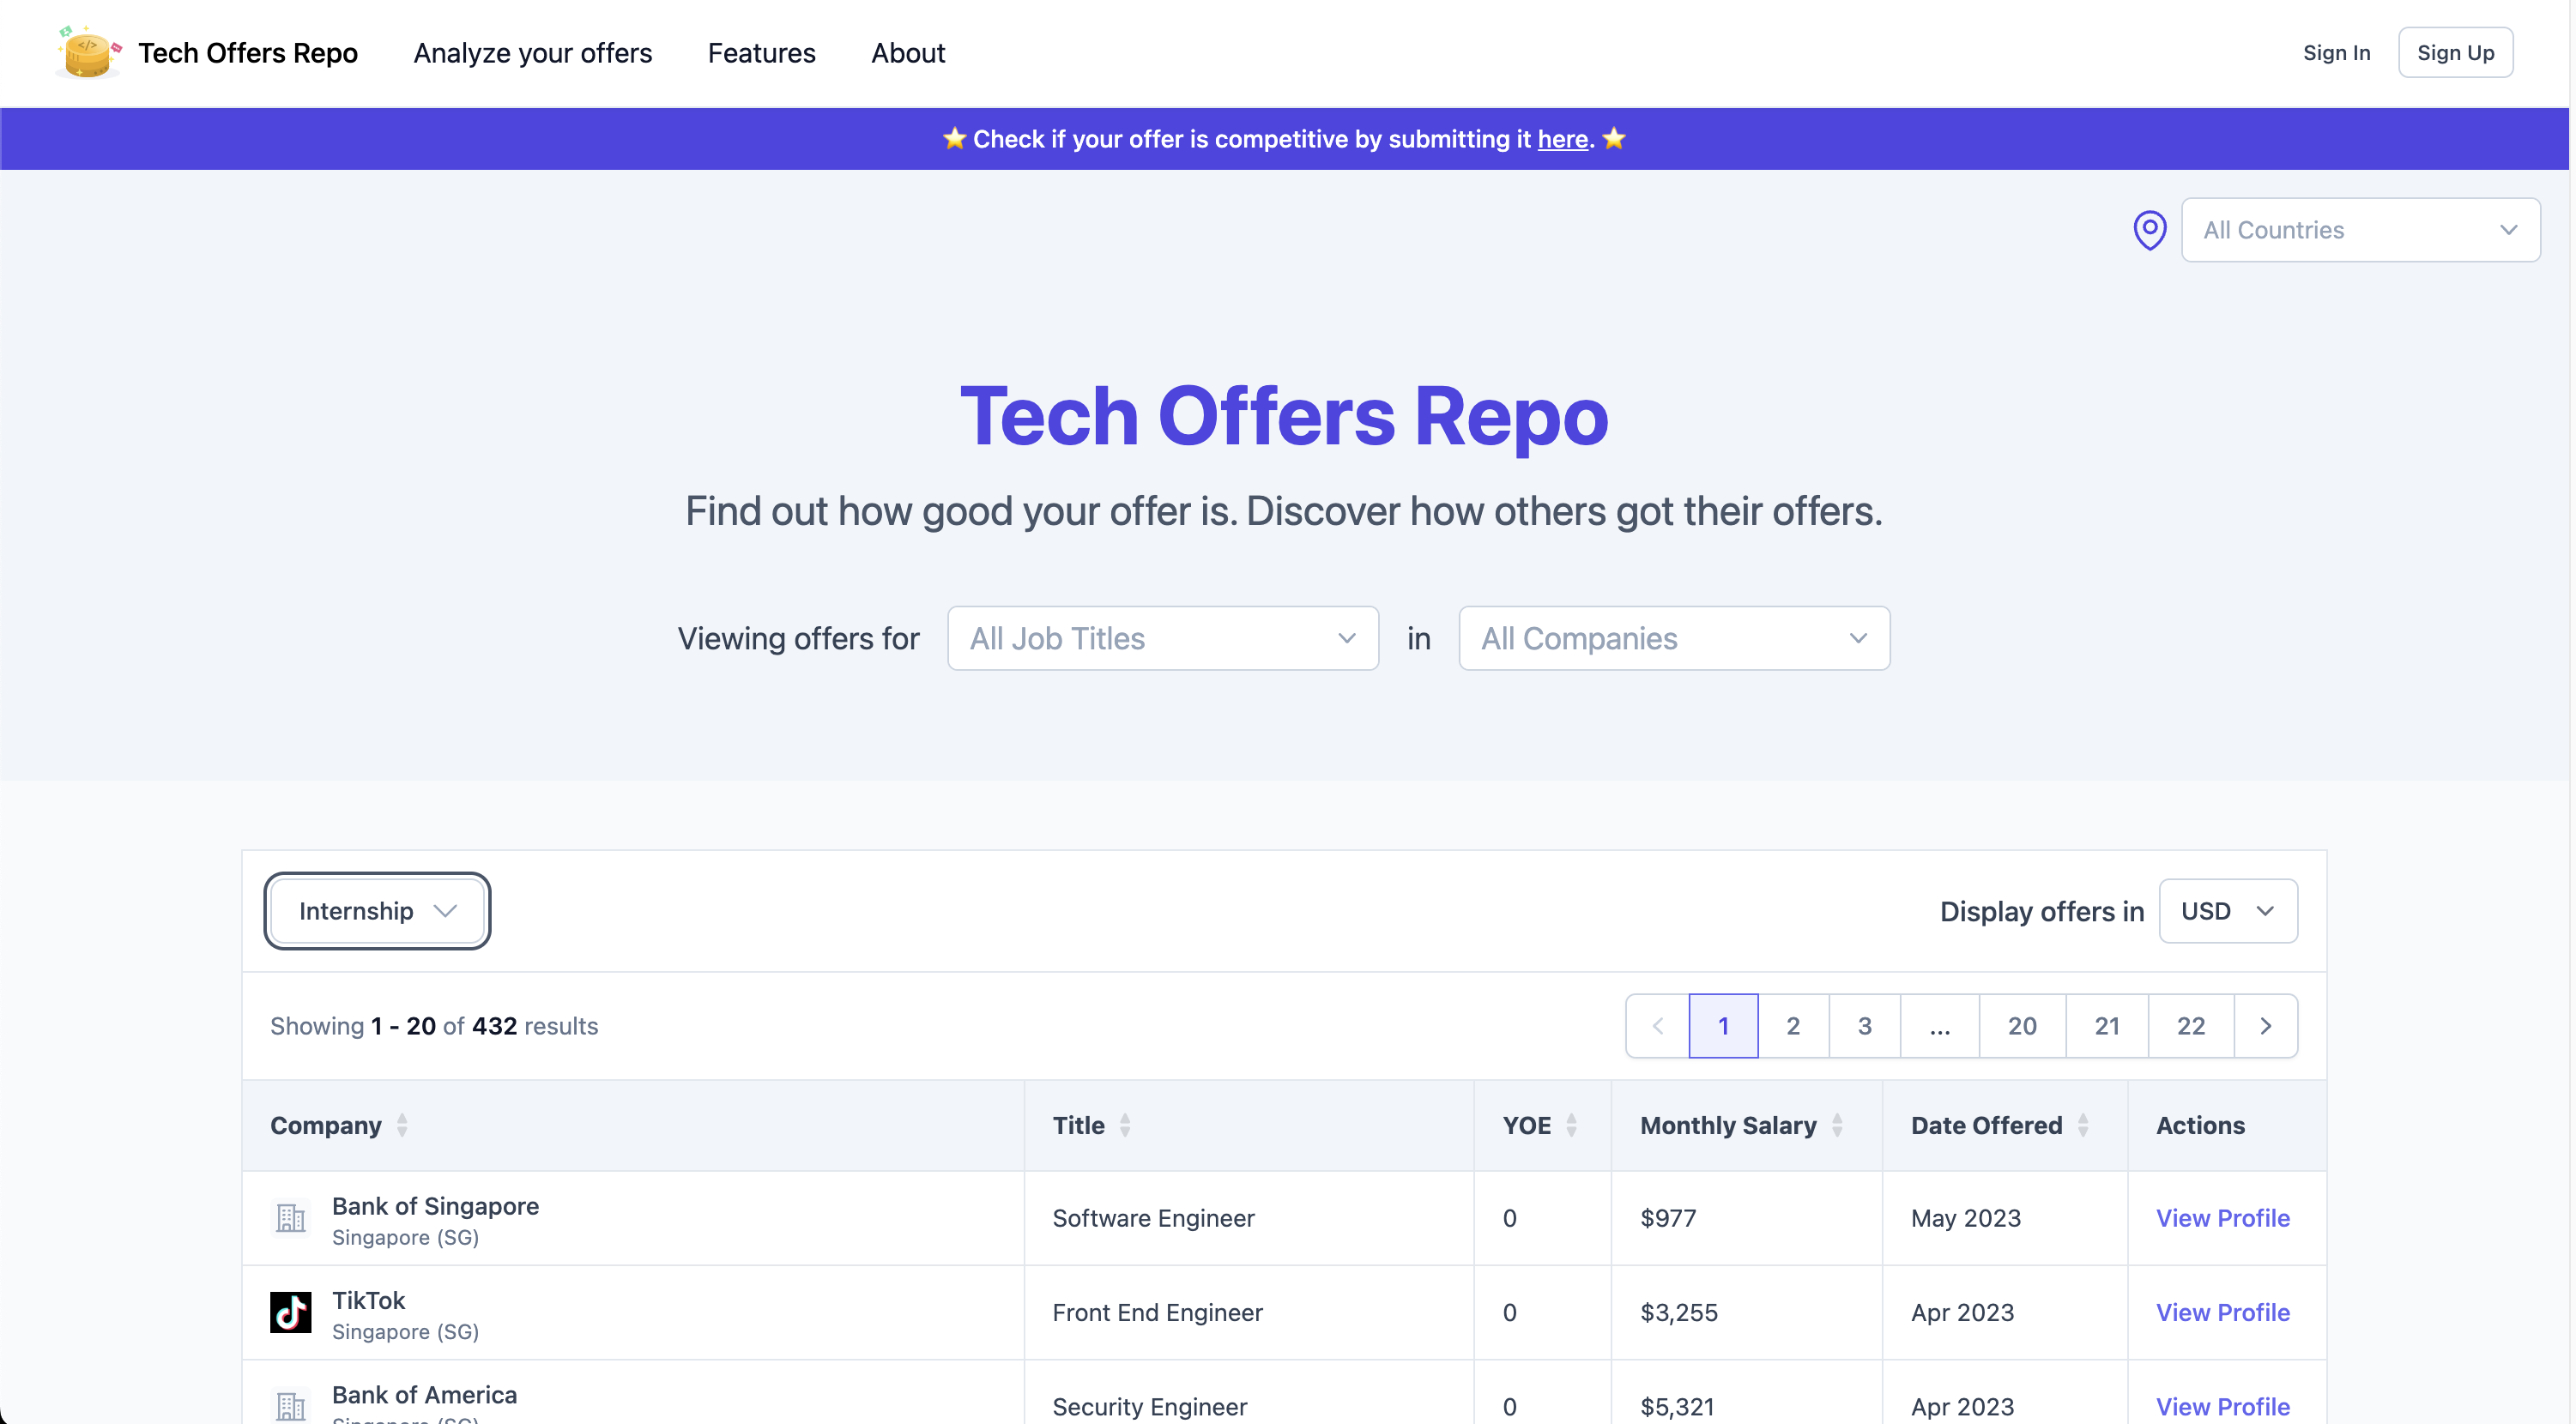Click the Bank of America company name
The height and width of the screenshot is (1424, 2576).
pos(424,1394)
